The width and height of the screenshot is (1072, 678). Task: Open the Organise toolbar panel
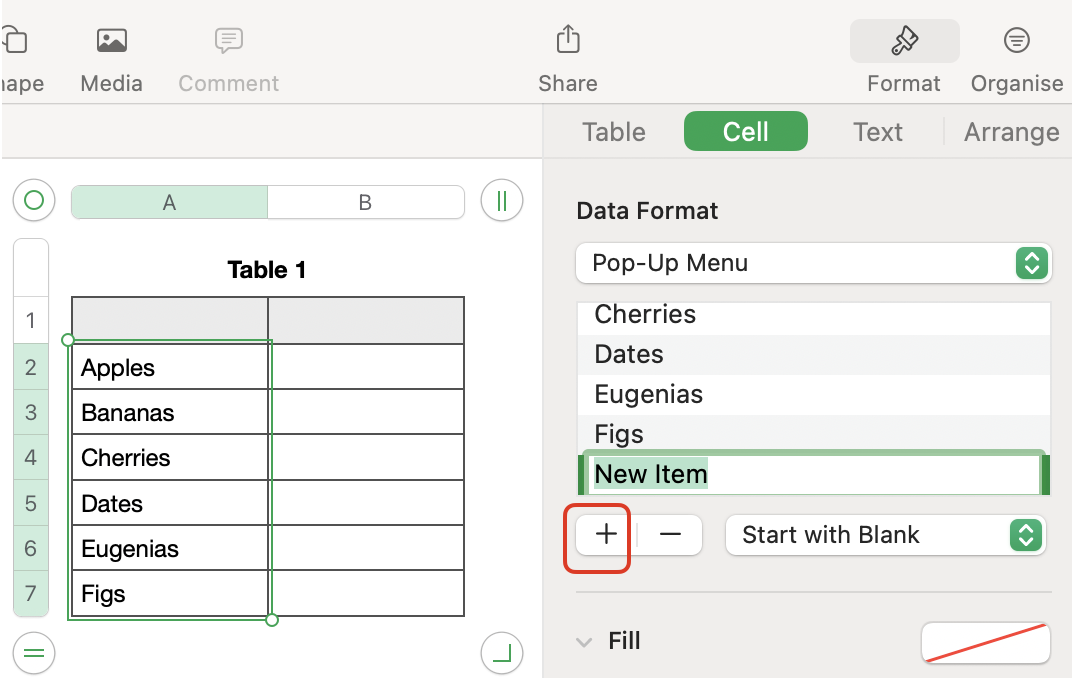click(1016, 41)
